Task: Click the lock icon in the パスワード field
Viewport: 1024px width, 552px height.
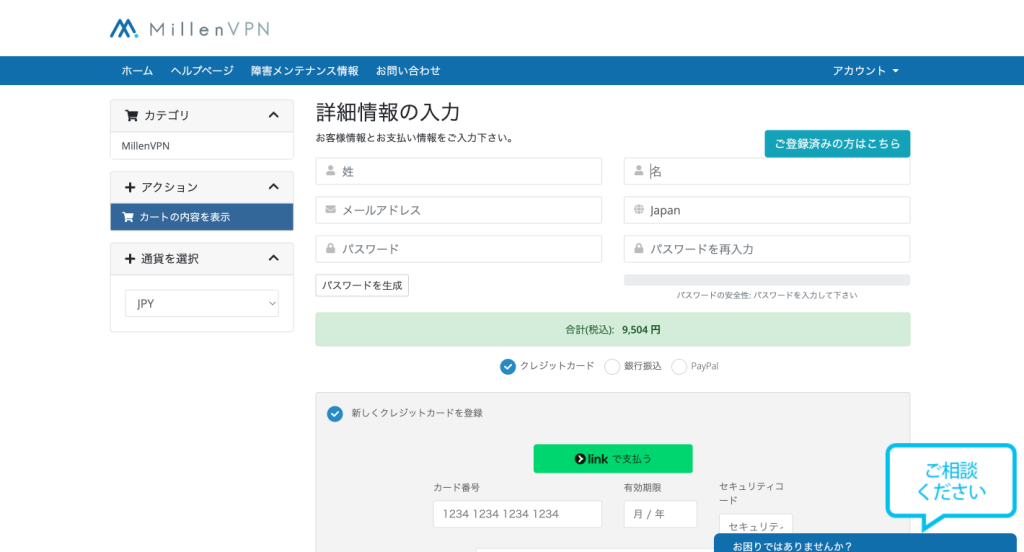Action: [x=330, y=249]
